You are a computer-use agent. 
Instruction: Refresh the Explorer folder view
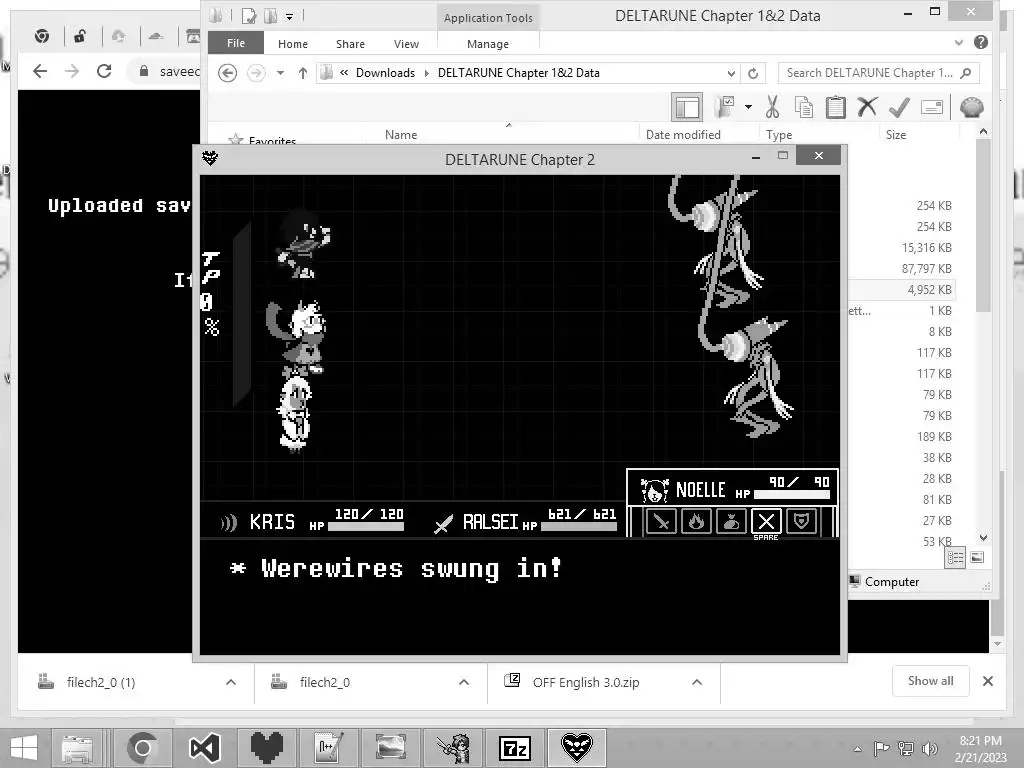click(753, 73)
